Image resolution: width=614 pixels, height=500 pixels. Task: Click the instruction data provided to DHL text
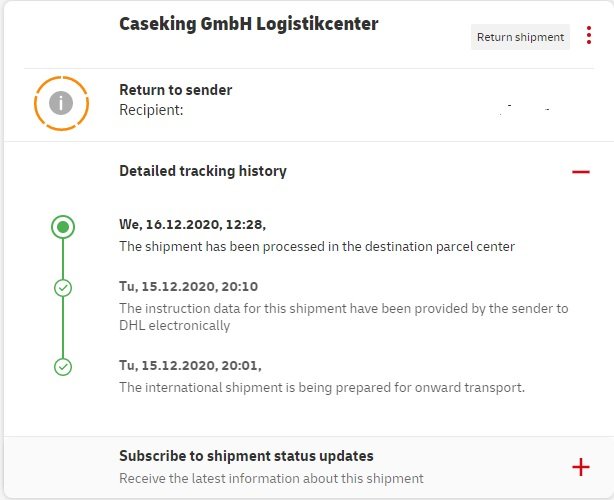343,317
